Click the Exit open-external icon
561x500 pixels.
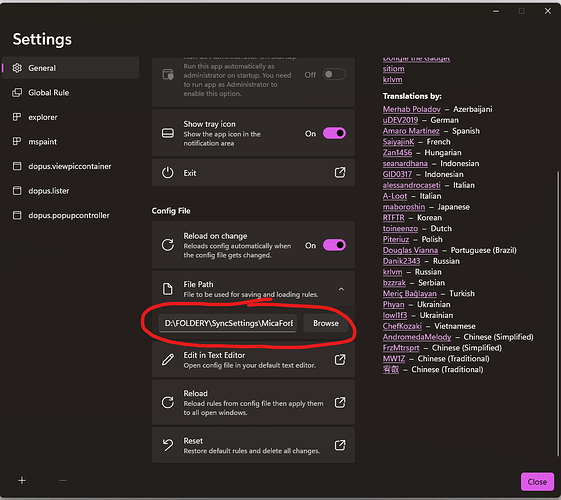(x=340, y=173)
